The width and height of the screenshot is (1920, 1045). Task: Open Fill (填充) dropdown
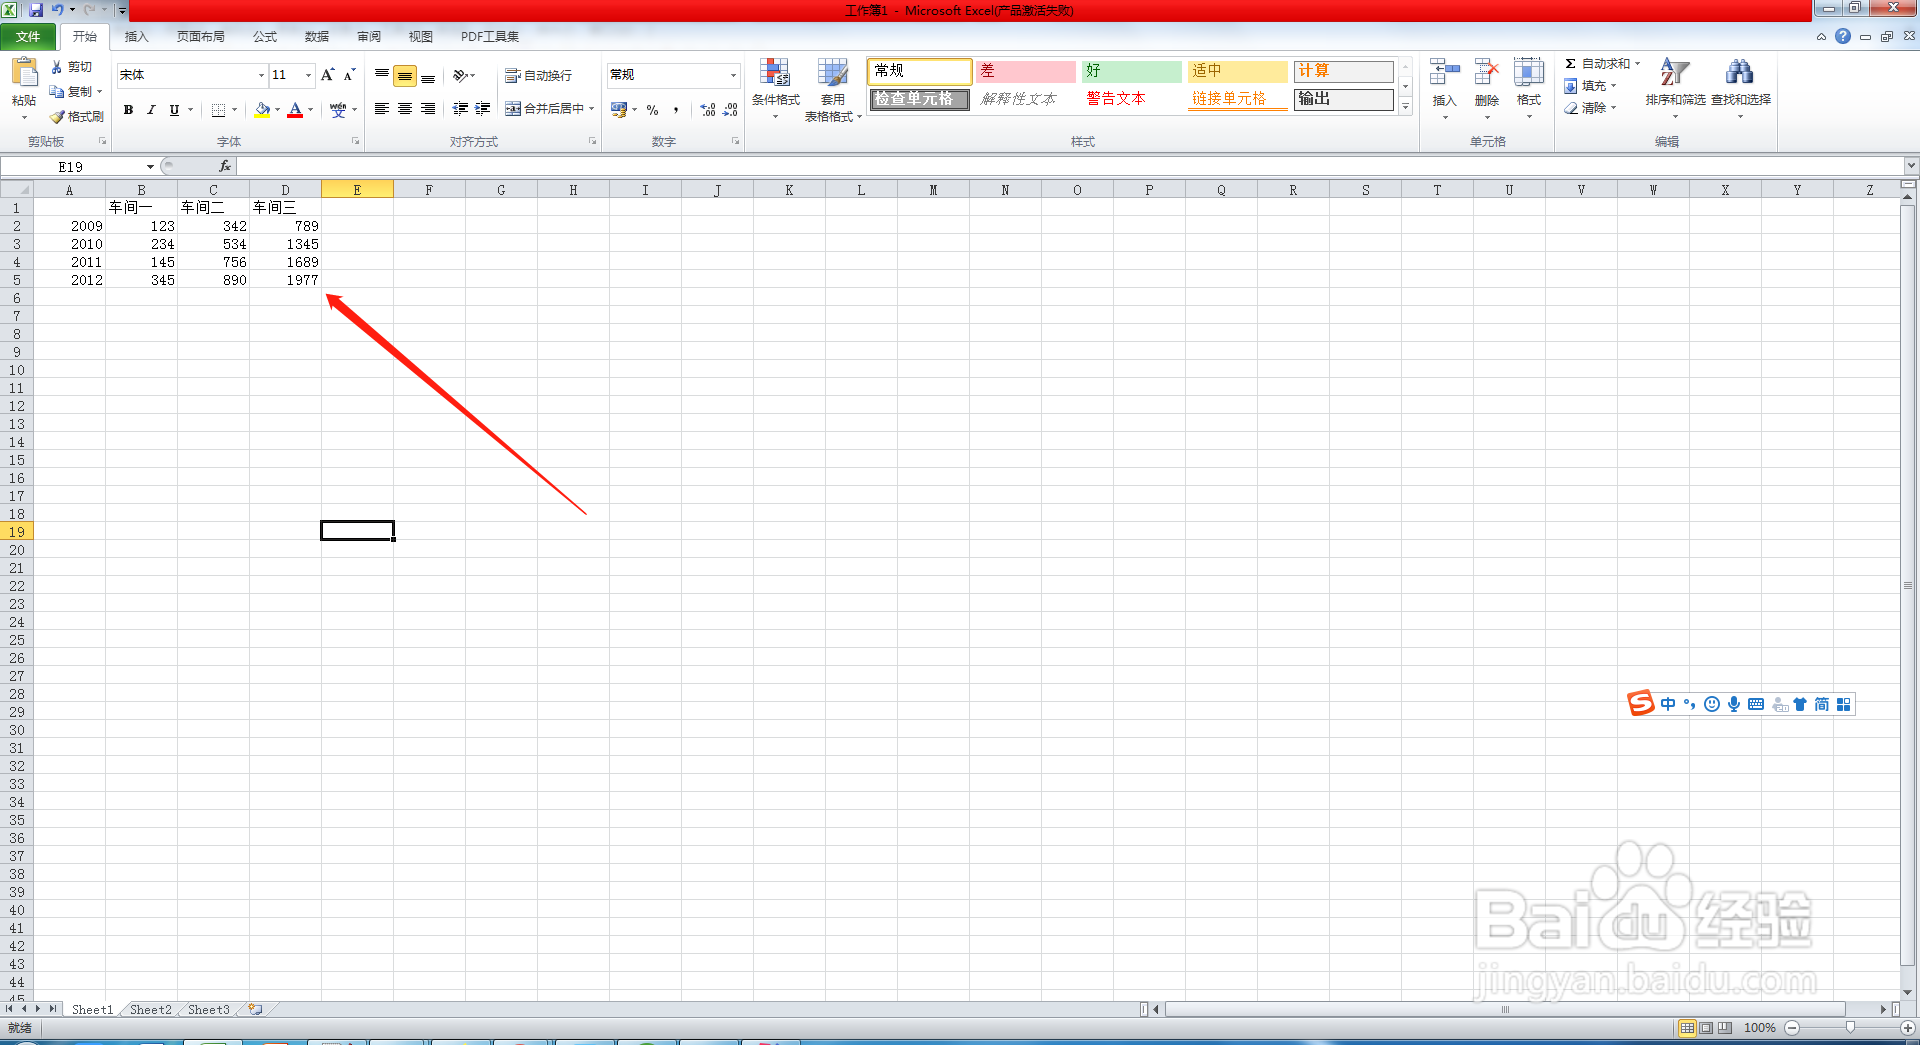[1590, 86]
